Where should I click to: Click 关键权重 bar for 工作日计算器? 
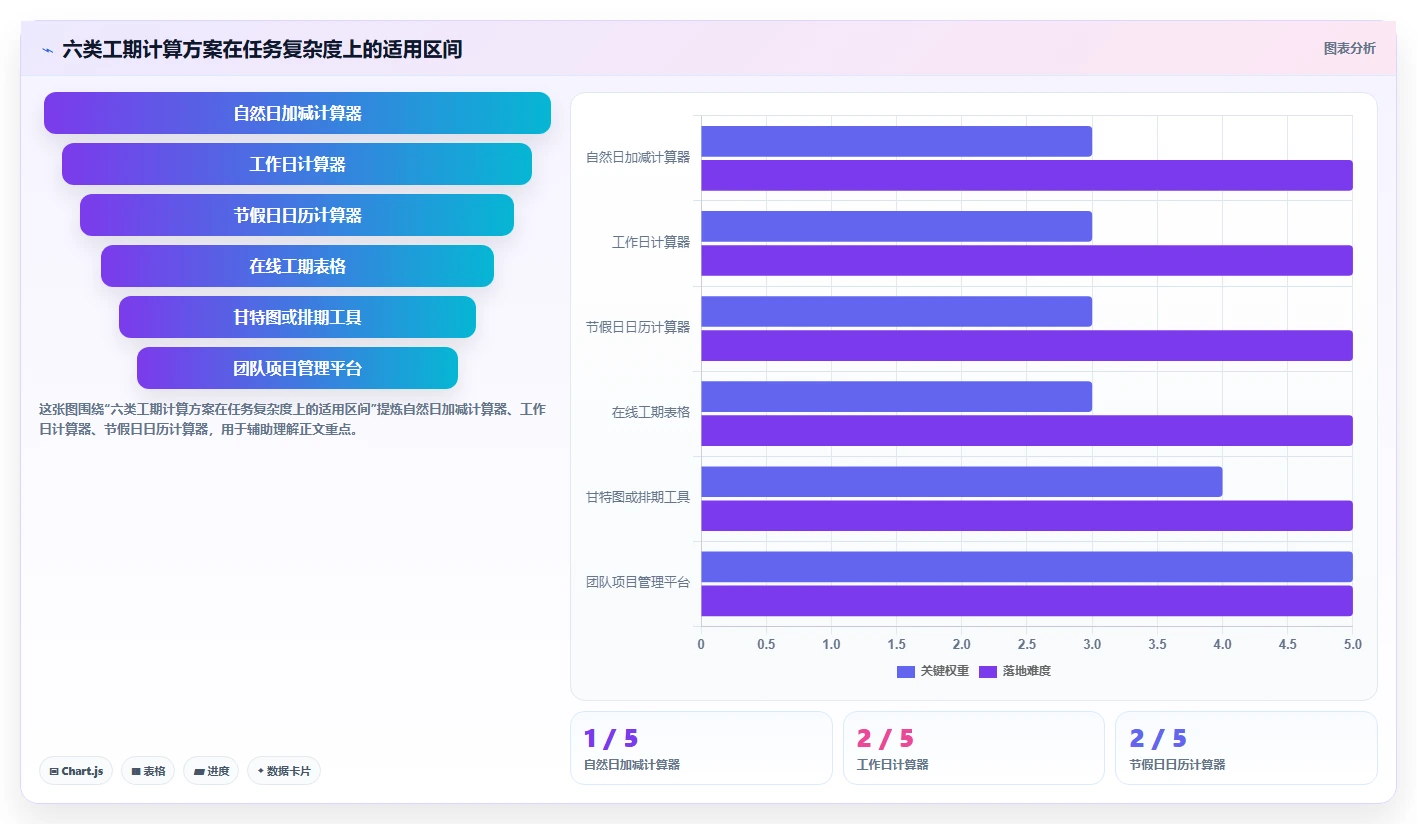click(x=896, y=226)
